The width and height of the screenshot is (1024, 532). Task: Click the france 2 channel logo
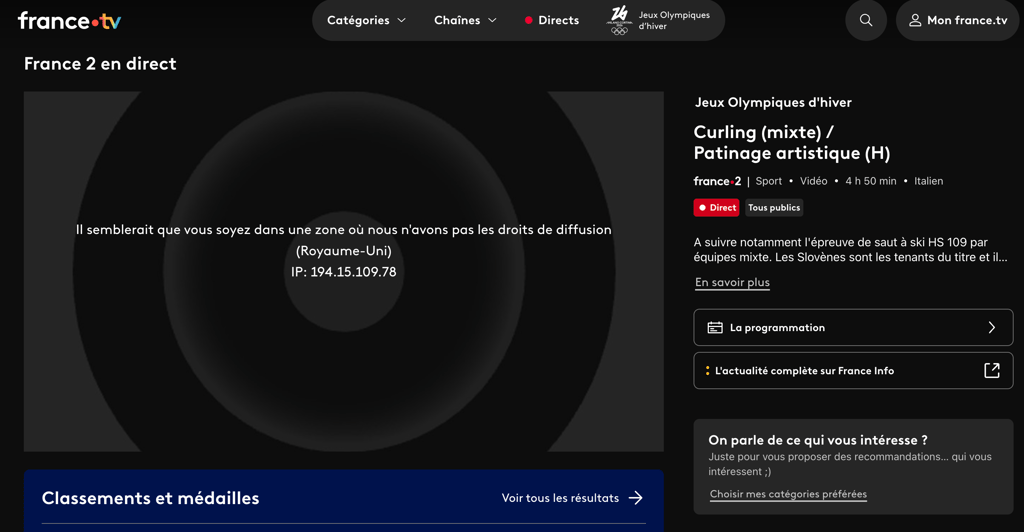coord(717,181)
